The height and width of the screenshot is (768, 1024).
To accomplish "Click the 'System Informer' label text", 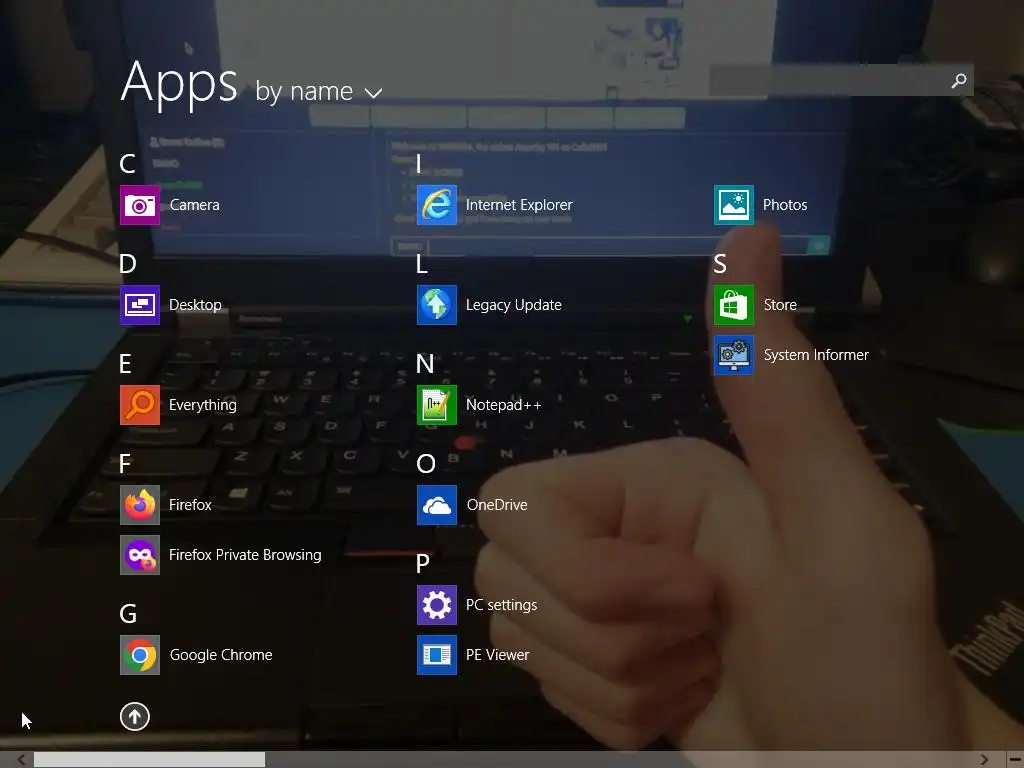I will [x=816, y=355].
